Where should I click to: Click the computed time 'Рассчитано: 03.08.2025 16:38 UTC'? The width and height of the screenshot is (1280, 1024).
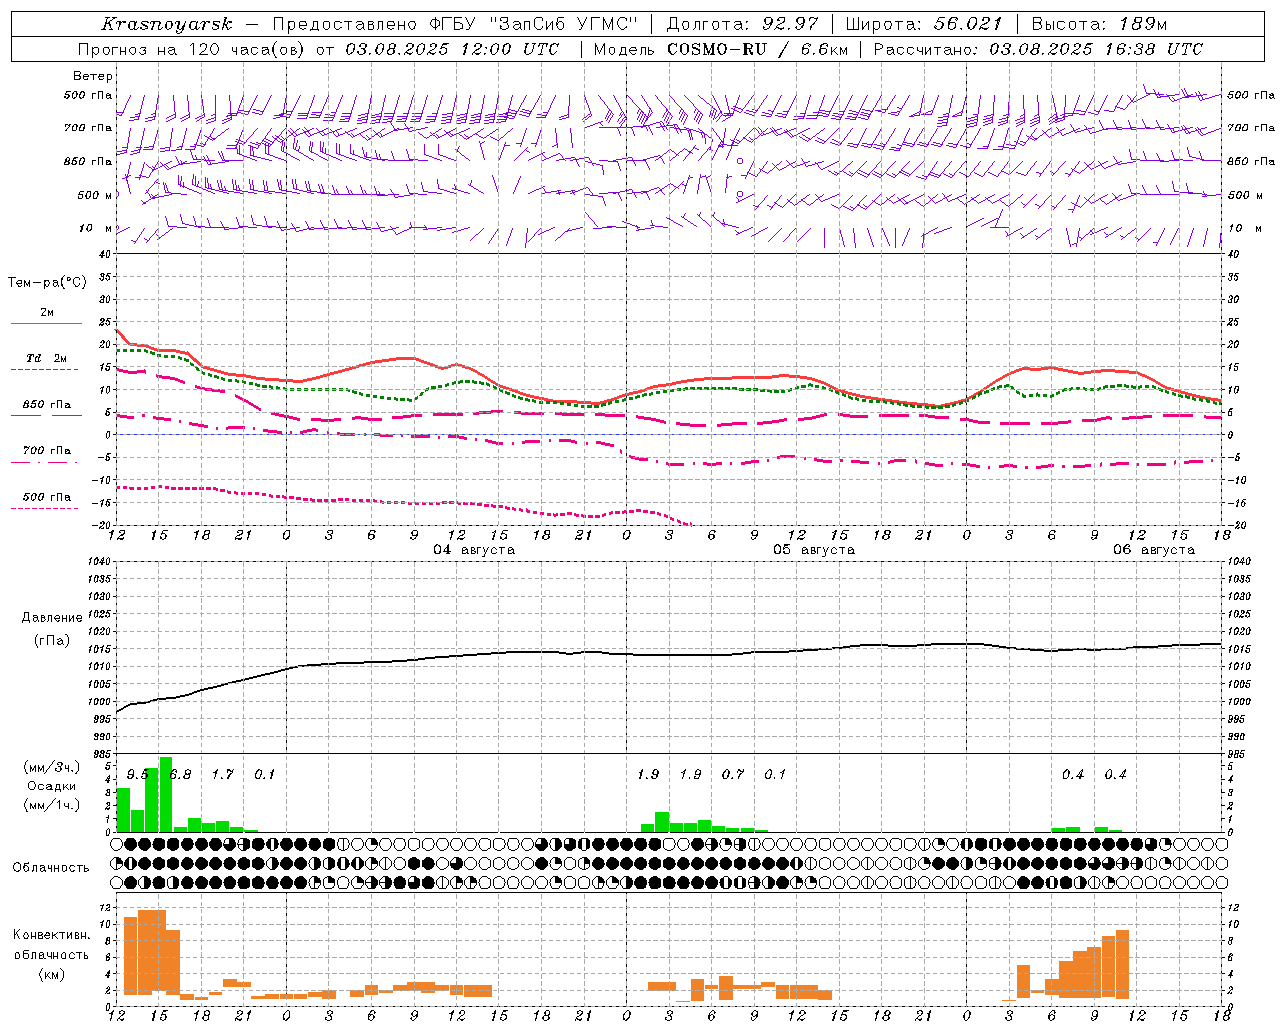(1038, 49)
